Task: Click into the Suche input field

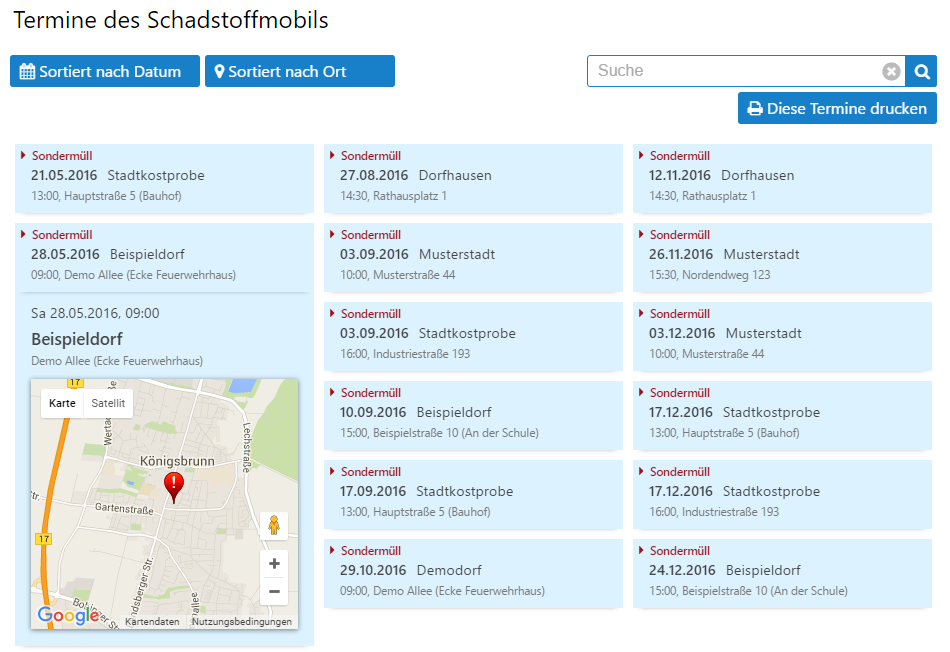Action: pos(734,71)
